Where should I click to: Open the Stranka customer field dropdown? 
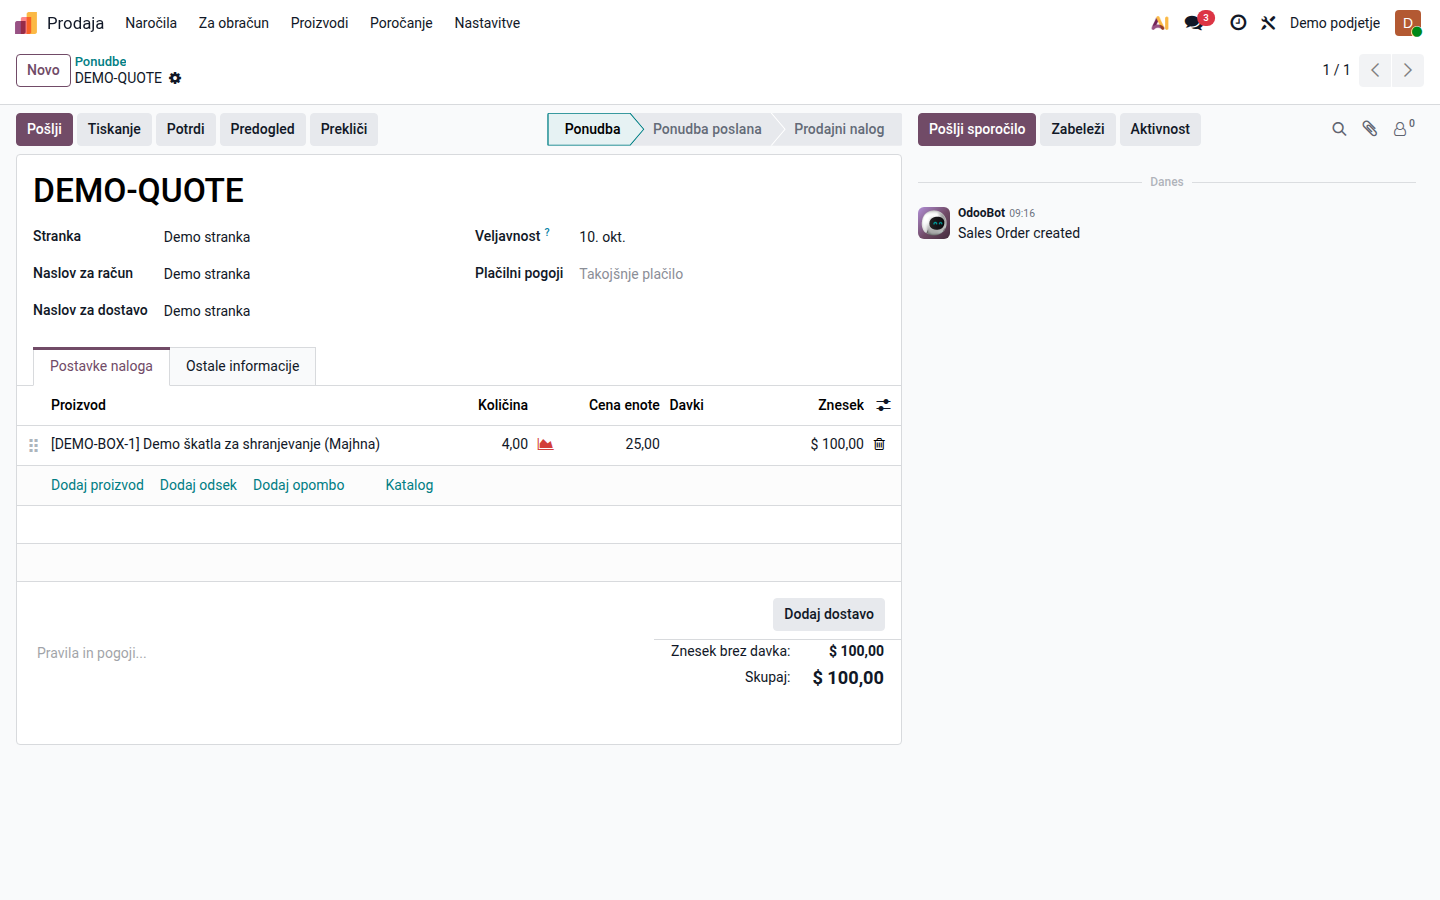coord(305,237)
